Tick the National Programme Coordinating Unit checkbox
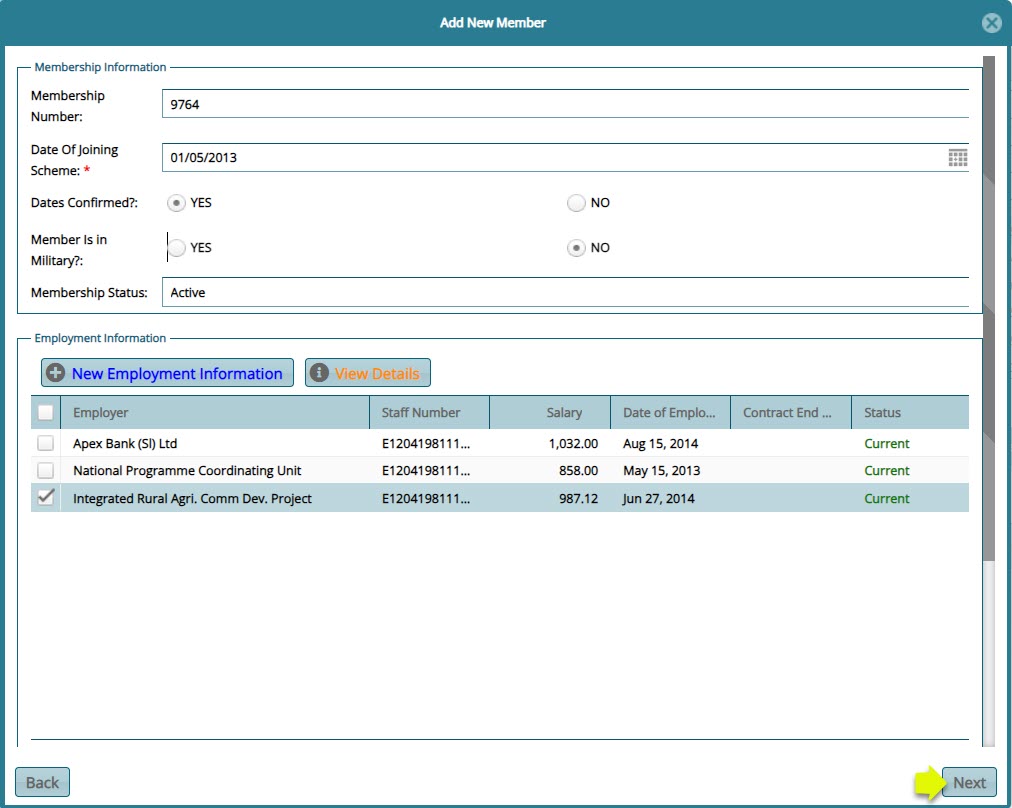Viewport: 1012px width, 808px height. click(x=46, y=470)
